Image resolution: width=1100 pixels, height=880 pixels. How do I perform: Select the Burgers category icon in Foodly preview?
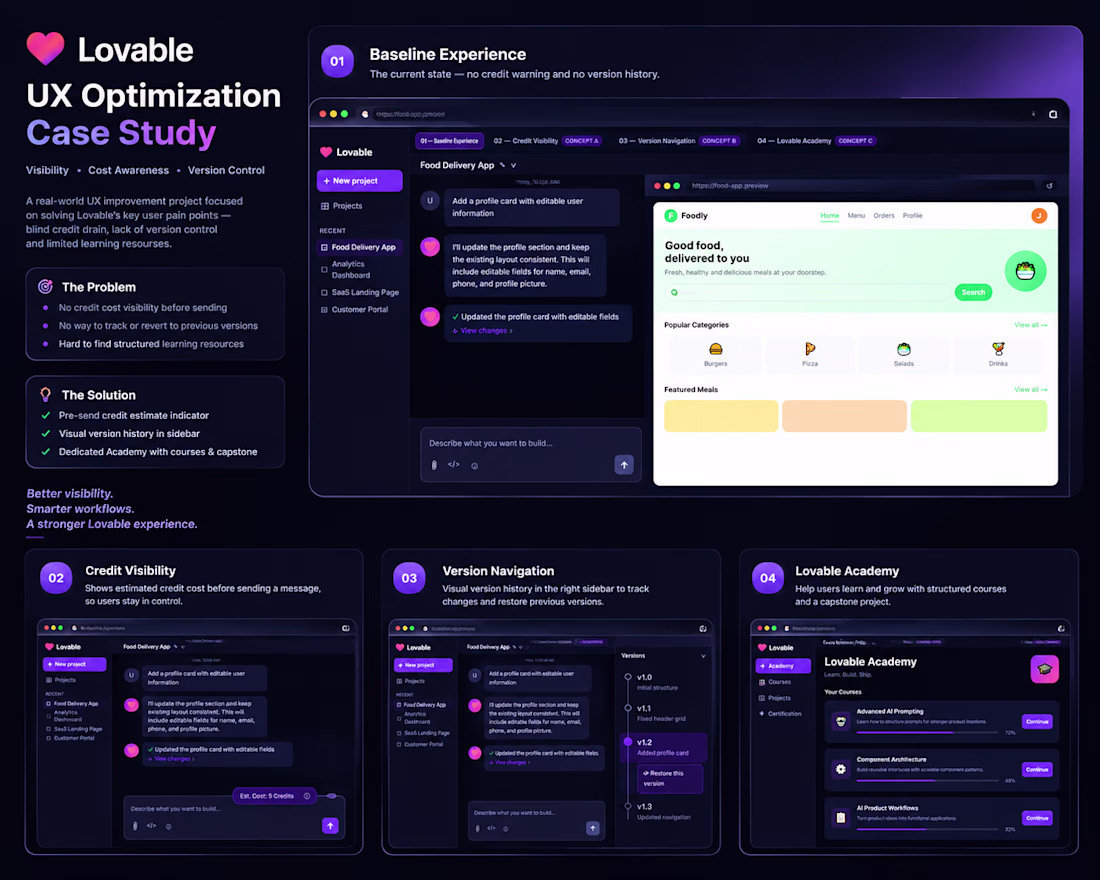click(716, 349)
